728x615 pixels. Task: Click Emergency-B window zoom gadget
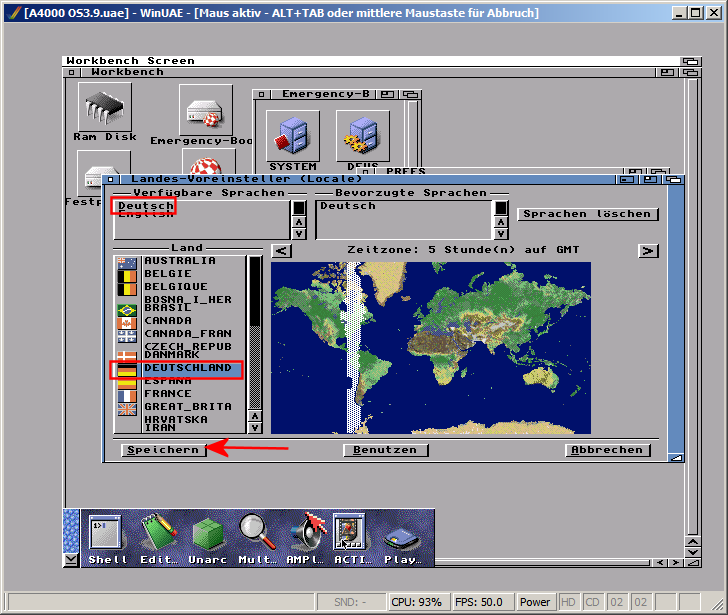coord(387,94)
